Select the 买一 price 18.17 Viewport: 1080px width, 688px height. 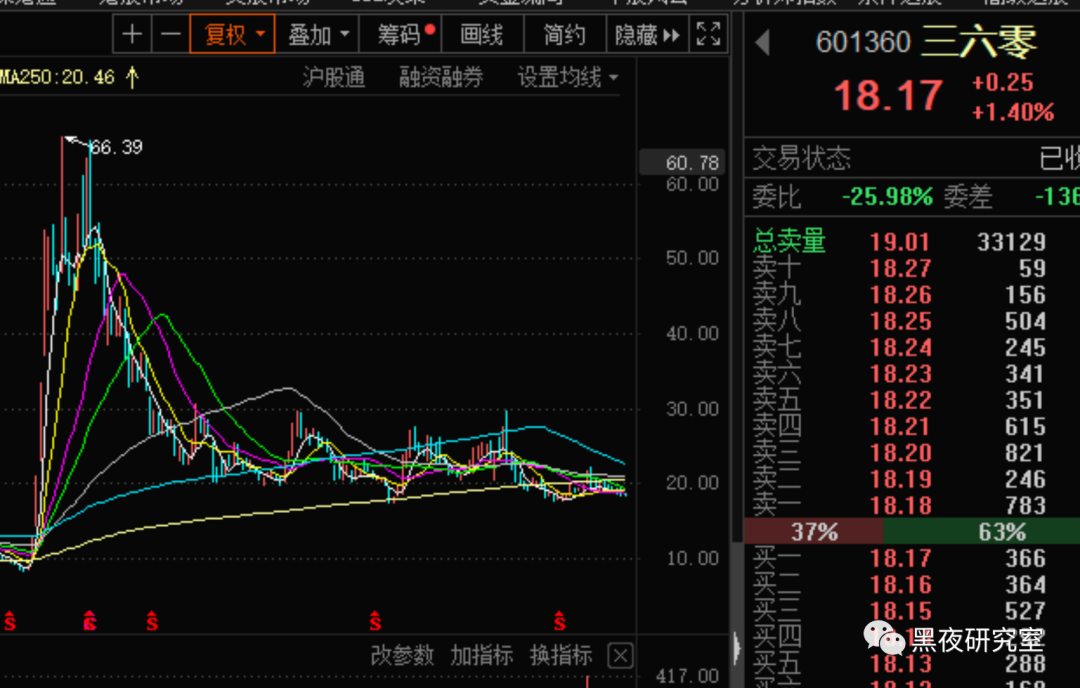tap(900, 559)
